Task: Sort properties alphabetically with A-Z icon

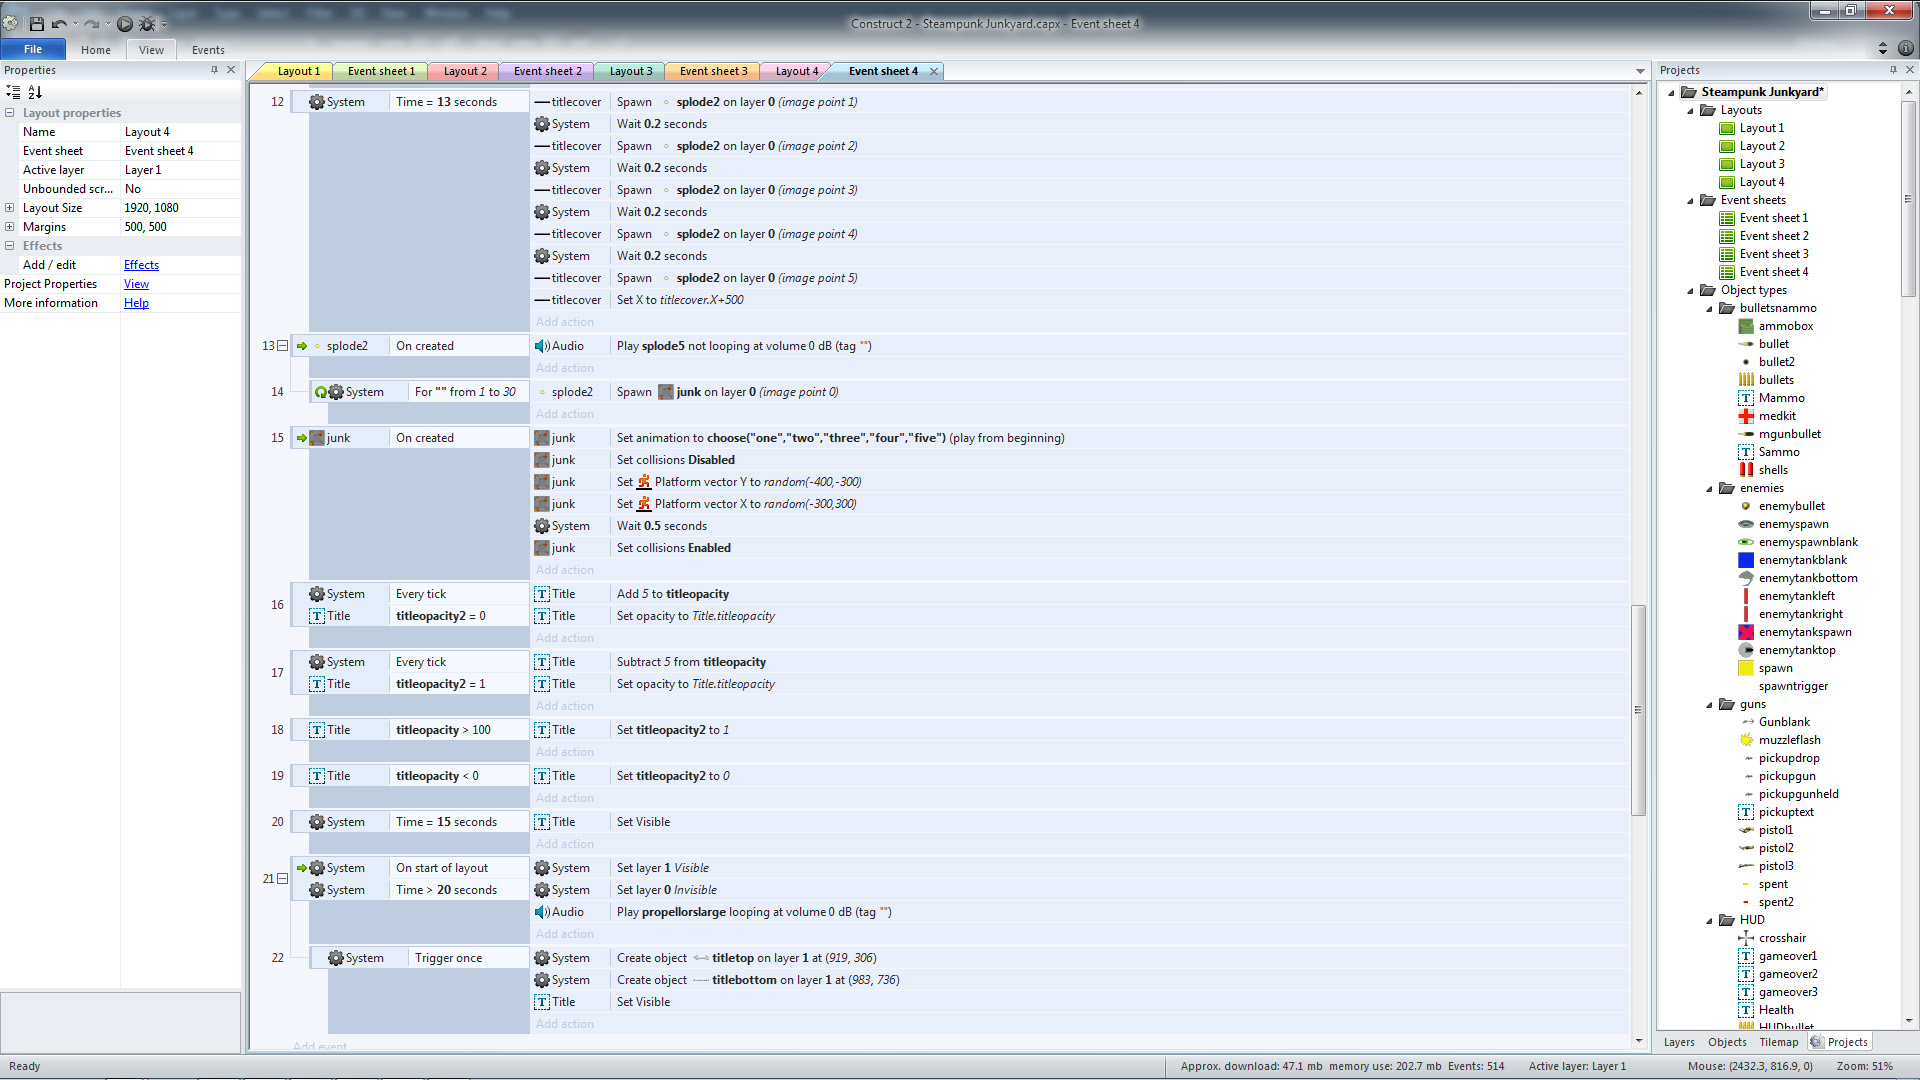Action: [x=35, y=92]
